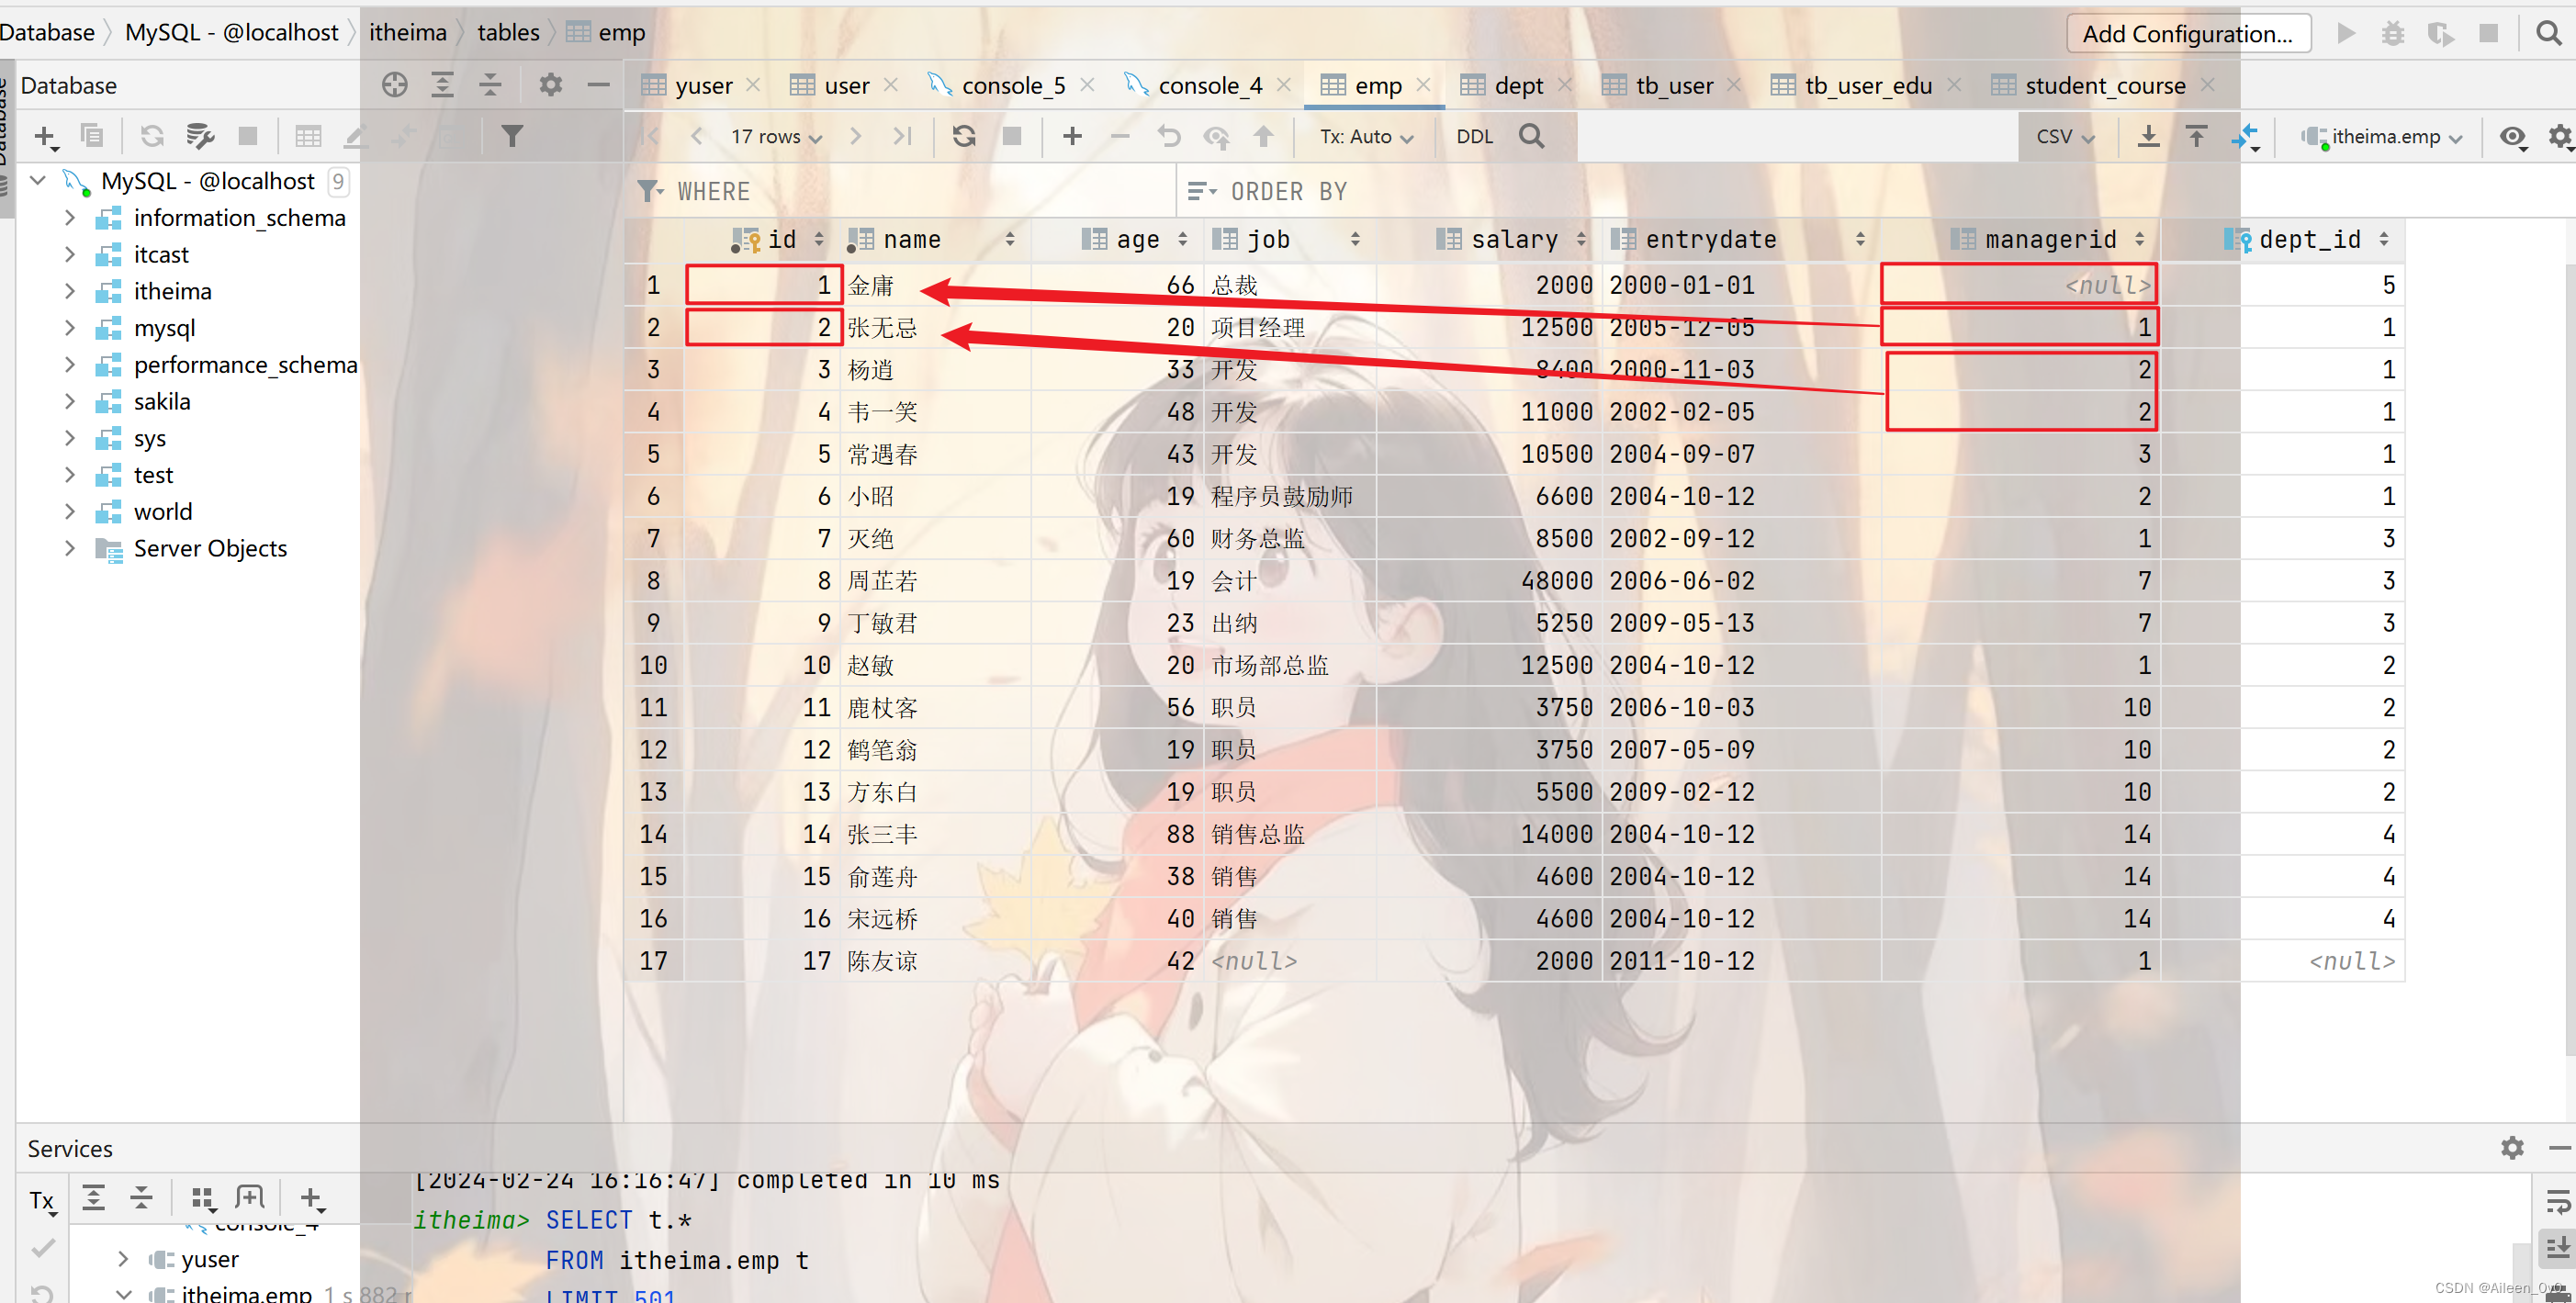2576x1303 pixels.
Task: Click itheima.emp context switcher
Action: [2387, 136]
